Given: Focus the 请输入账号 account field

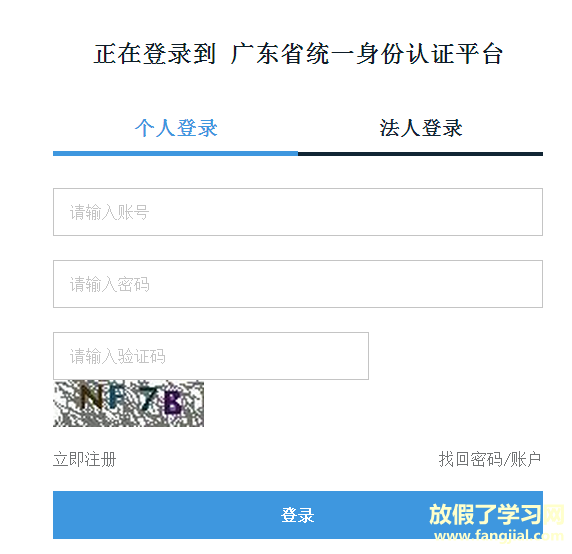Looking at the screenshot, I should [298, 212].
